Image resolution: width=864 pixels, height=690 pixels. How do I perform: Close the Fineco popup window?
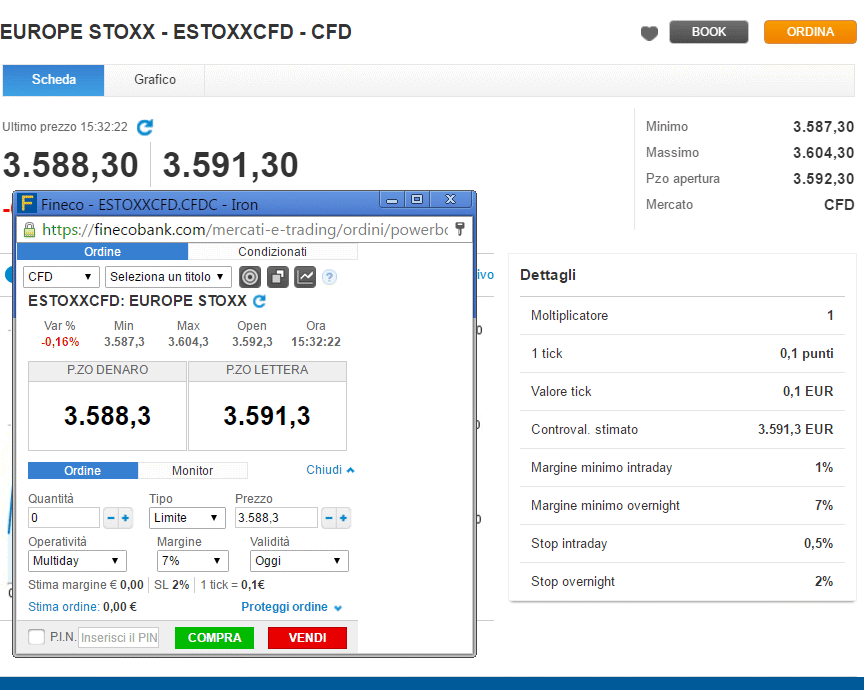(451, 200)
